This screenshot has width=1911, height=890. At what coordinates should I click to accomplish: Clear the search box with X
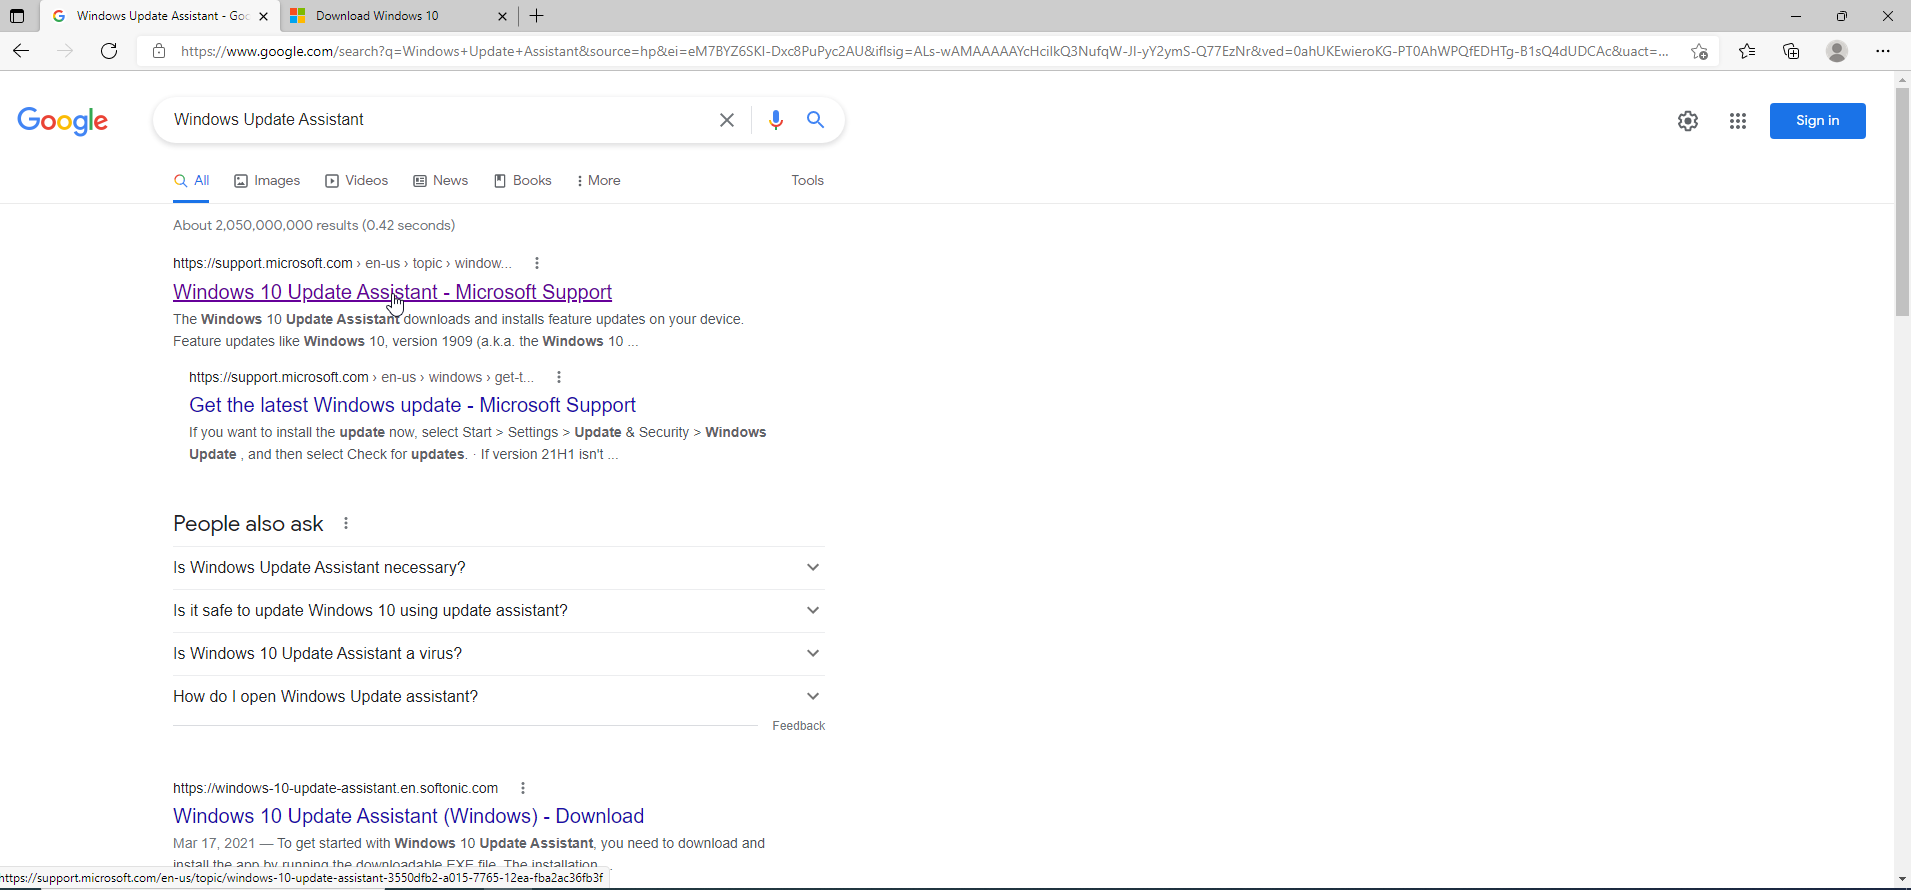point(727,120)
